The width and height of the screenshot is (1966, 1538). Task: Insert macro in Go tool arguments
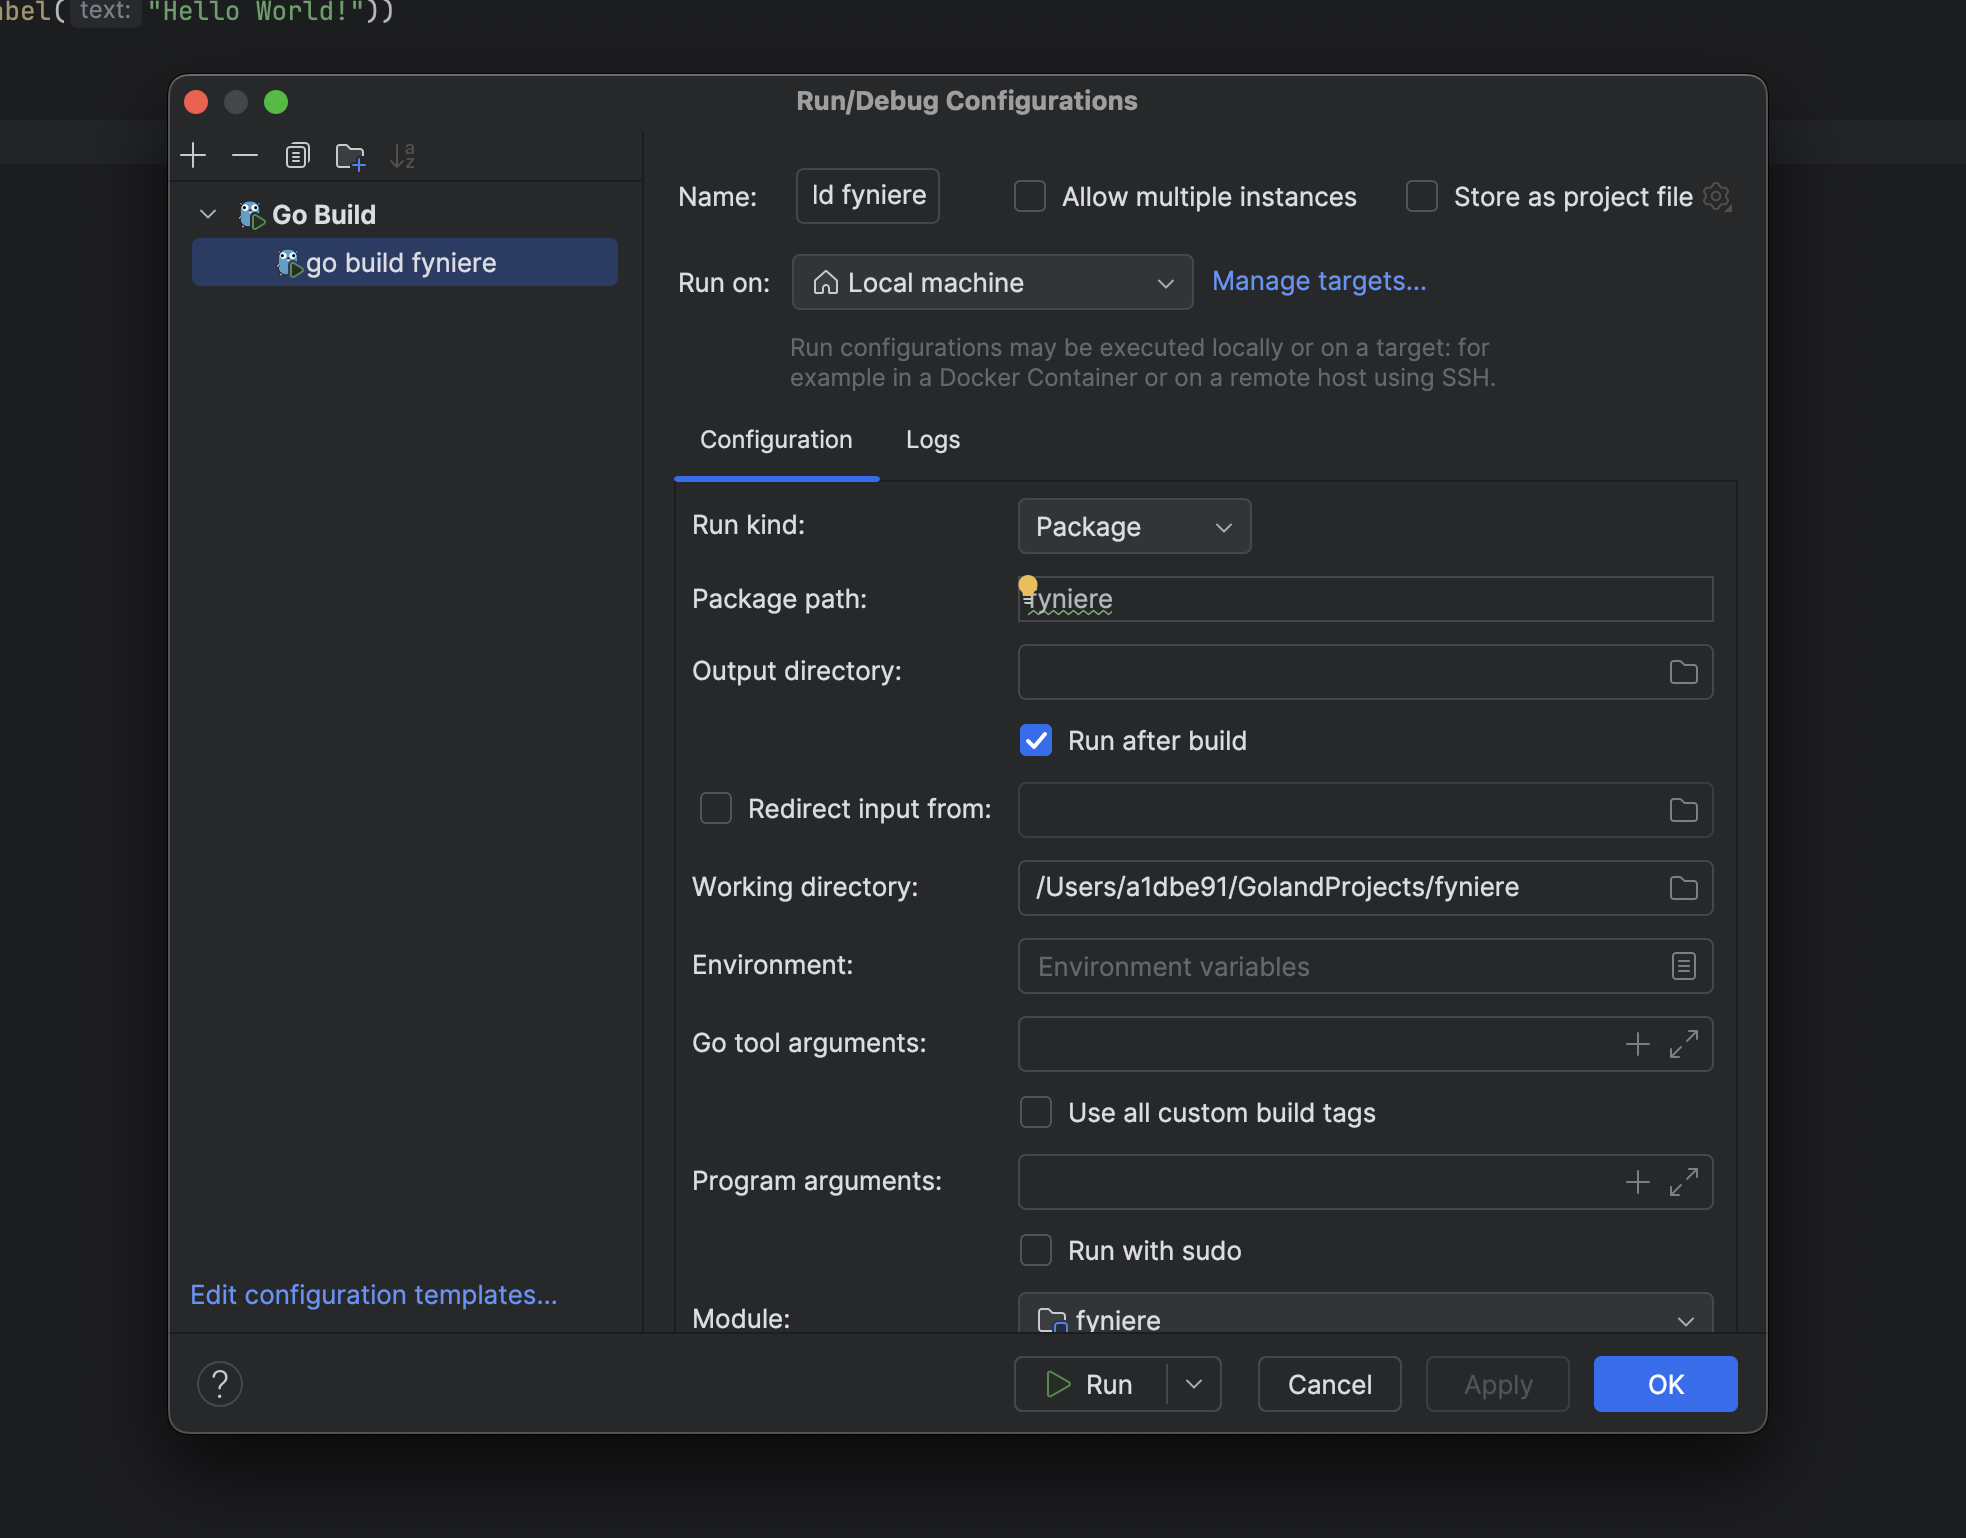1638,1044
